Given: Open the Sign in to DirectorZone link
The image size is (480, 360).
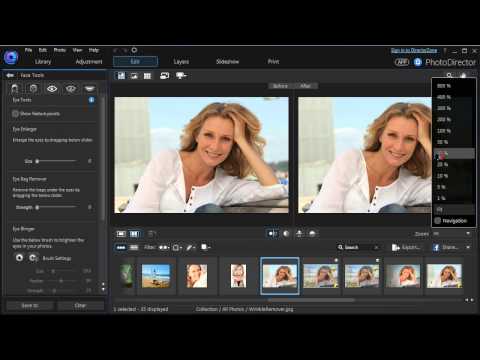Looking at the screenshot, I should click(x=414, y=50).
